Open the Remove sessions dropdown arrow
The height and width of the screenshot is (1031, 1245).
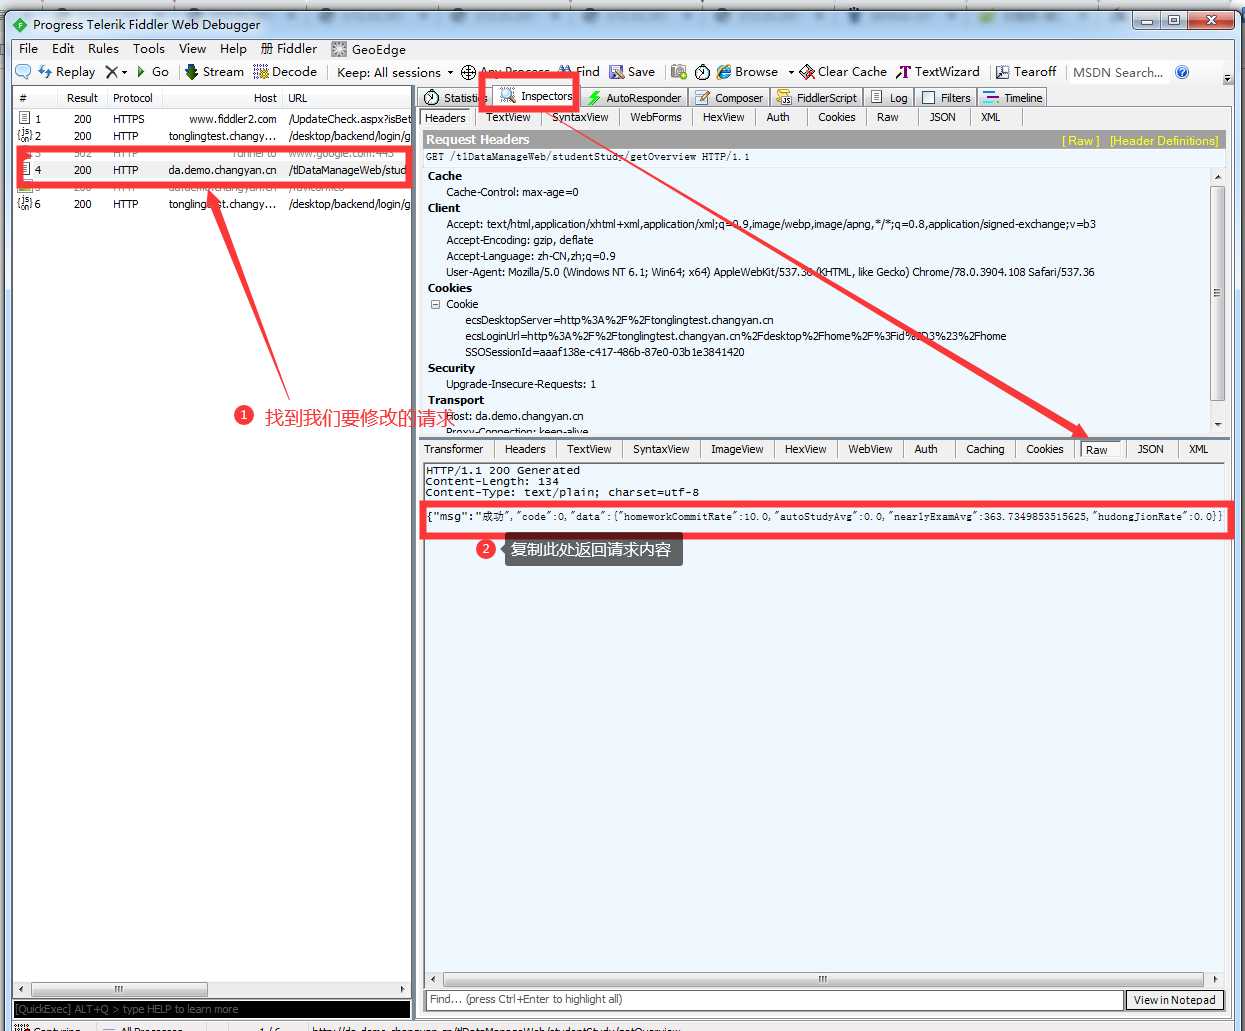pos(124,72)
